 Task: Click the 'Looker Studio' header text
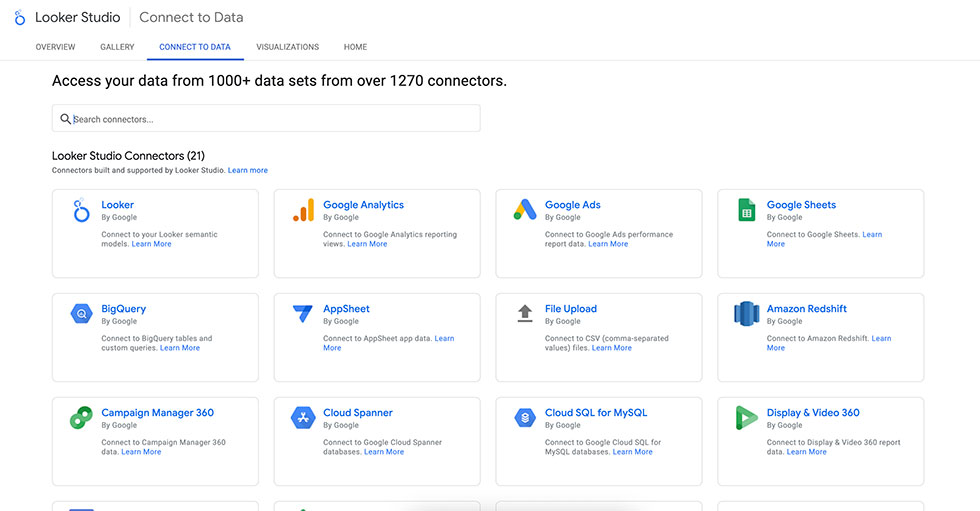(x=78, y=17)
